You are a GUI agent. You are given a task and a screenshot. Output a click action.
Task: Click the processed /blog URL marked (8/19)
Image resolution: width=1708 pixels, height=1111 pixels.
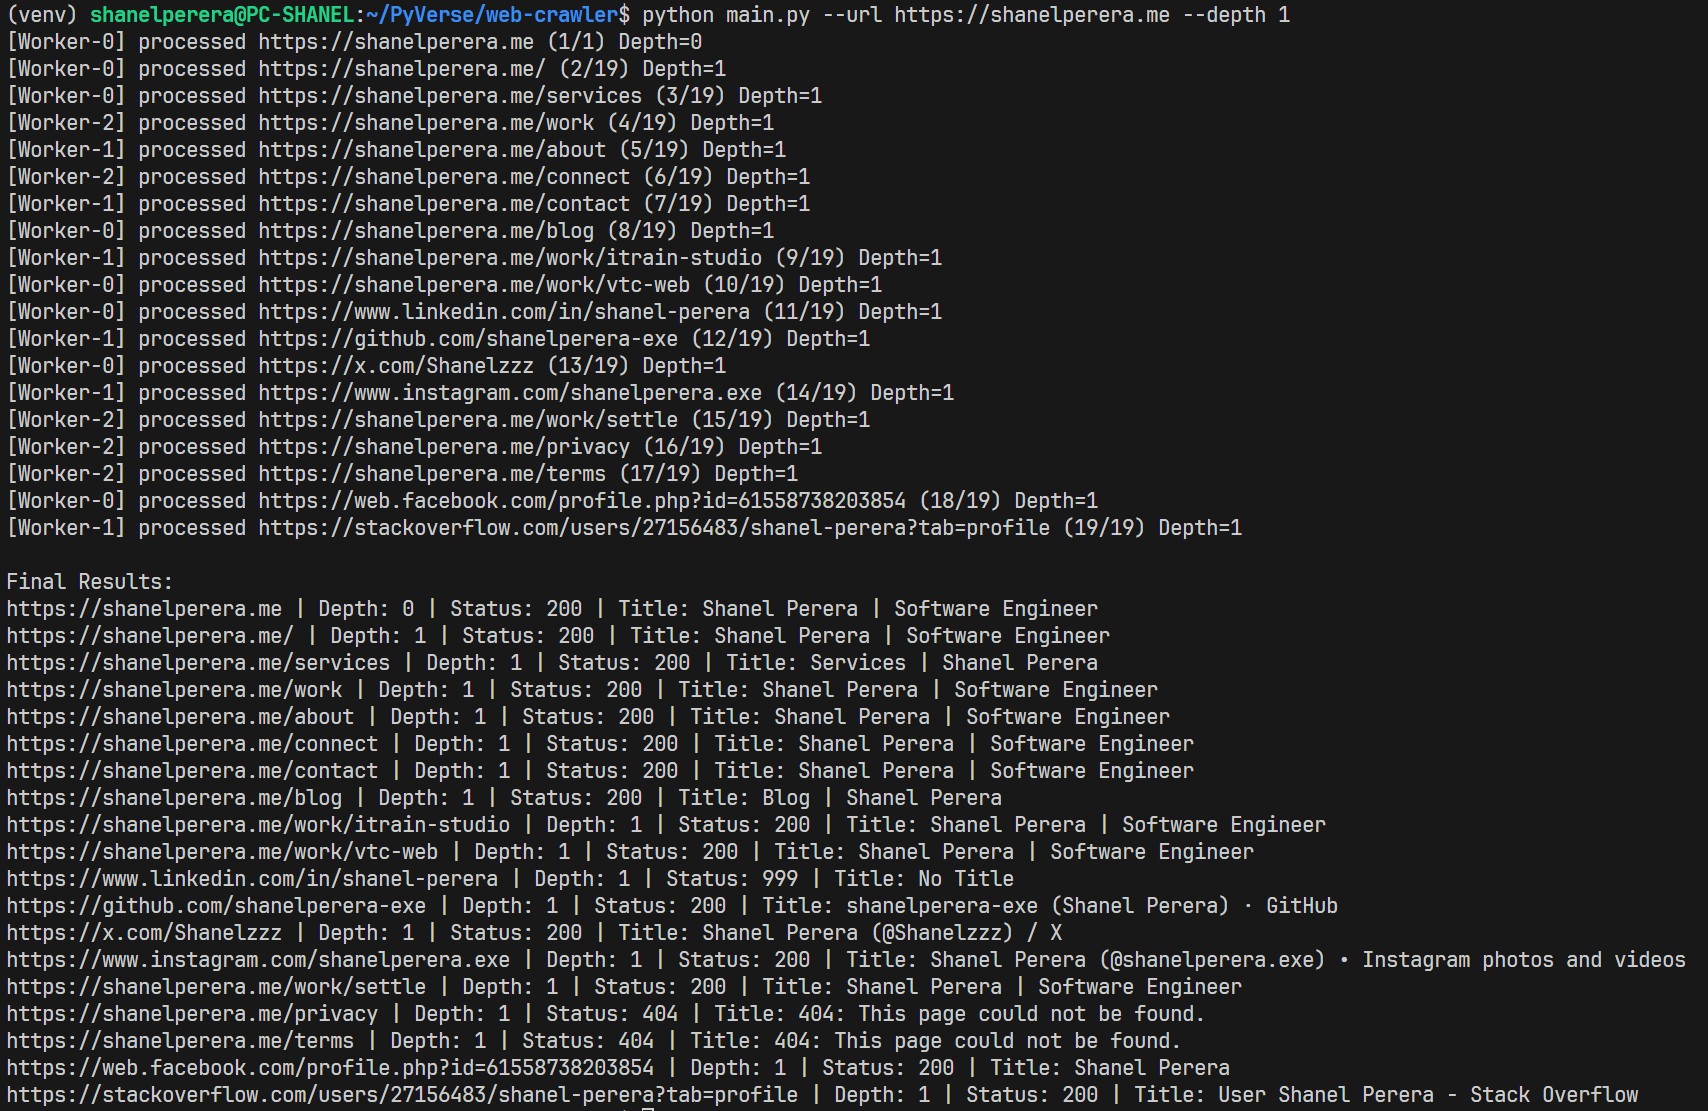coord(426,231)
